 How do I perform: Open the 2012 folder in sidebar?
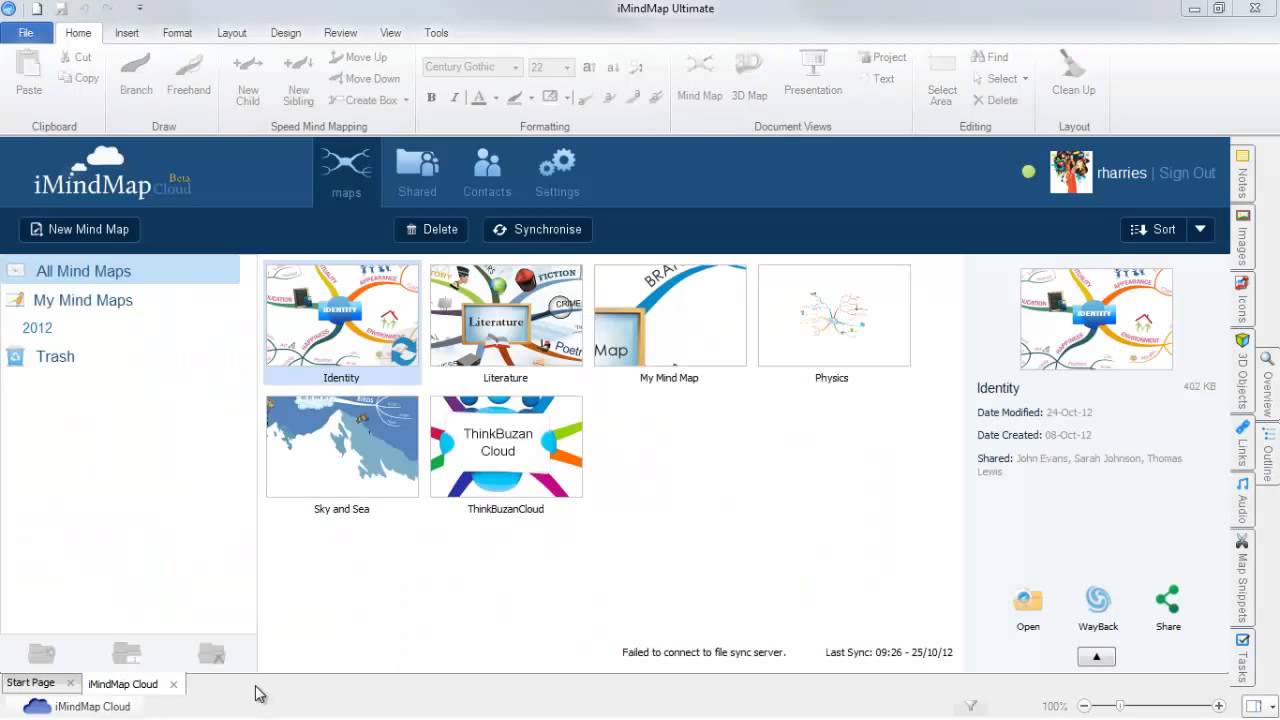37,328
